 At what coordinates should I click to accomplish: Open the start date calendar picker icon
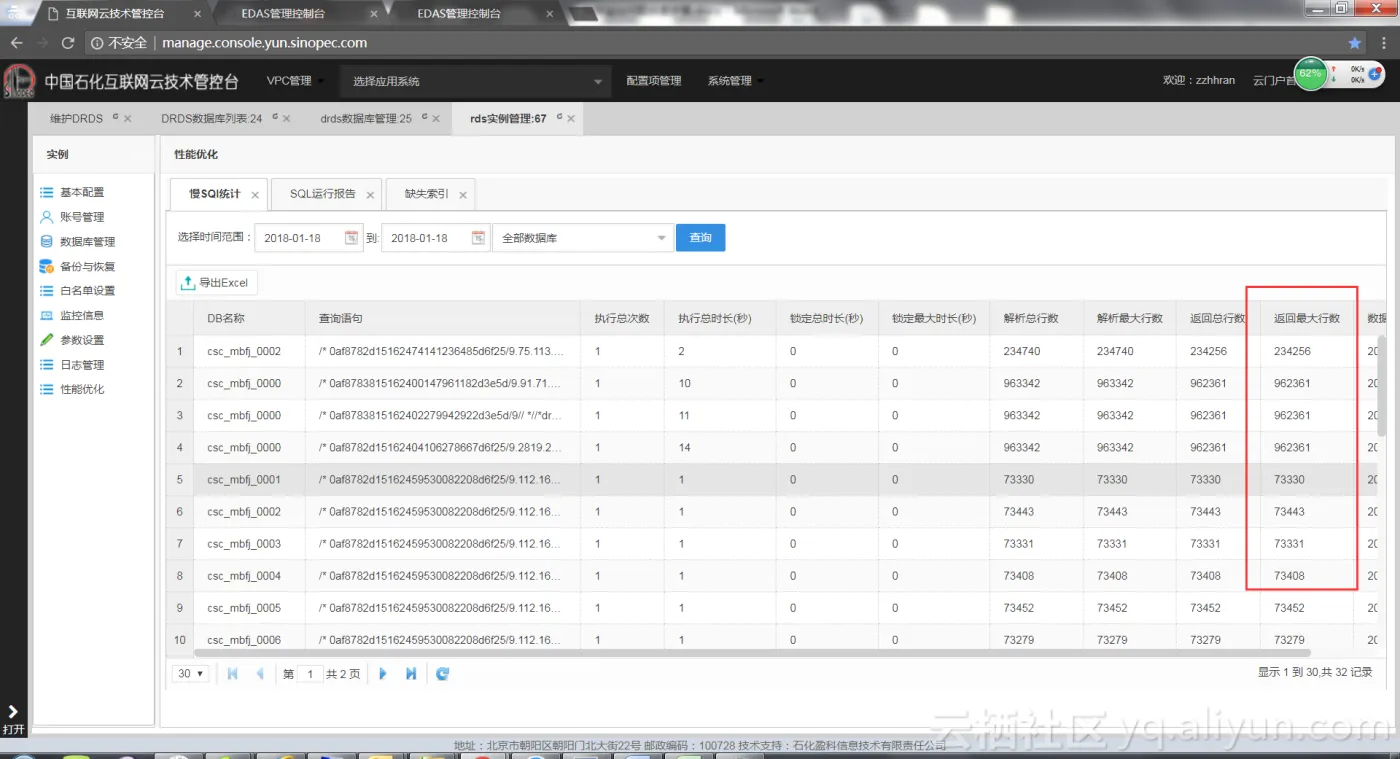point(351,238)
